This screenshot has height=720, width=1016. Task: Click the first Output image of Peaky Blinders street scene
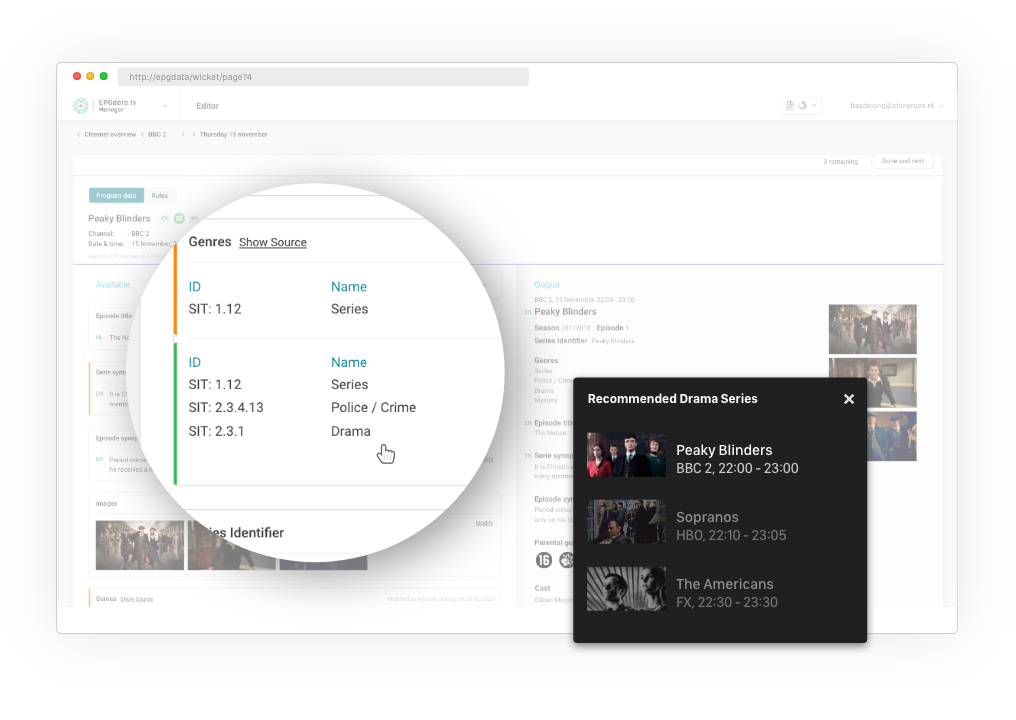tap(872, 329)
